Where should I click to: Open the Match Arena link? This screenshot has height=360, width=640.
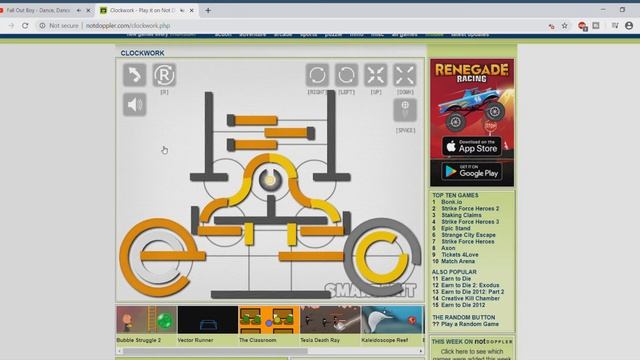tap(458, 261)
